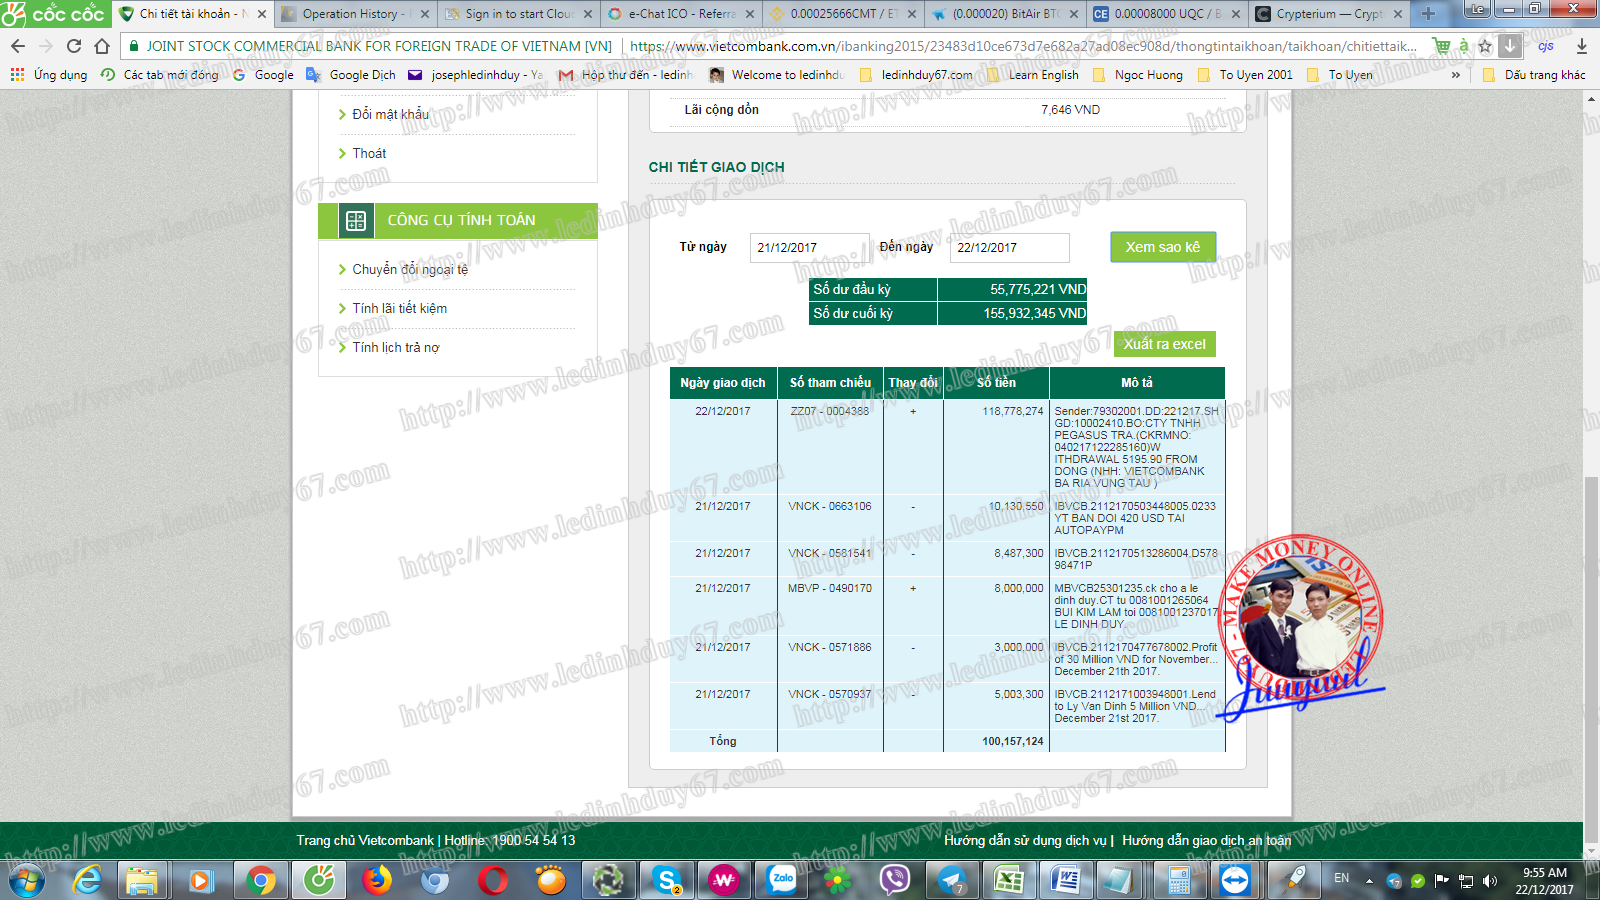Screen dimensions: 1600x900
Task: Toggle the Vietnamese typing 'à' icon
Action: coord(1463,46)
